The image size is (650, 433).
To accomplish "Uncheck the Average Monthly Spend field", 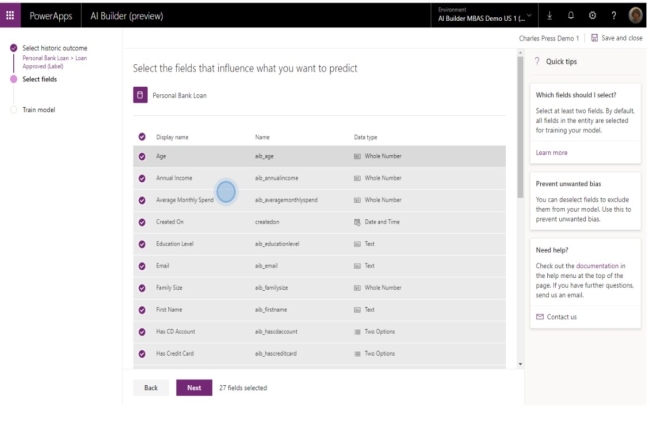I will tap(142, 200).
